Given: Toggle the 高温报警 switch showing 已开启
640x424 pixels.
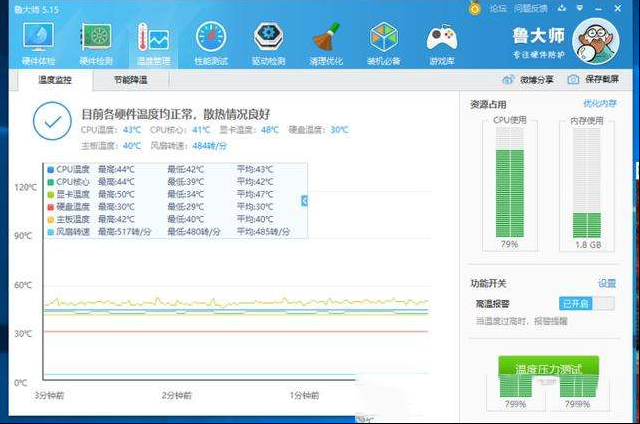Looking at the screenshot, I should pyautogui.click(x=587, y=304).
